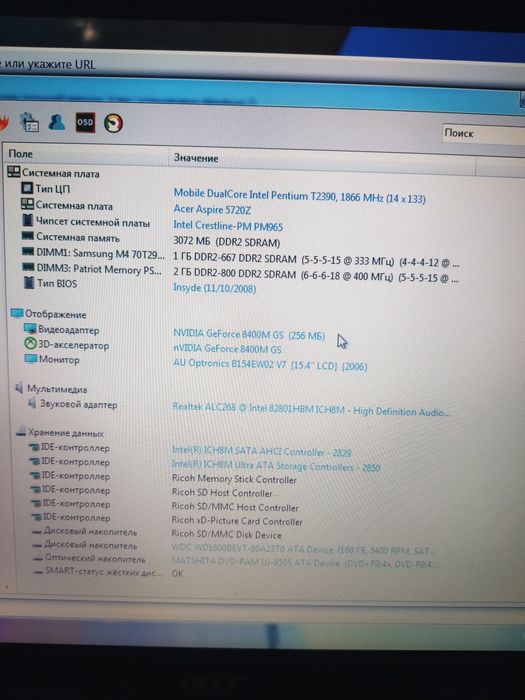Open the Insyde (11/10/2008) BIOS link
Screen dimensions: 525x700
tap(215, 288)
